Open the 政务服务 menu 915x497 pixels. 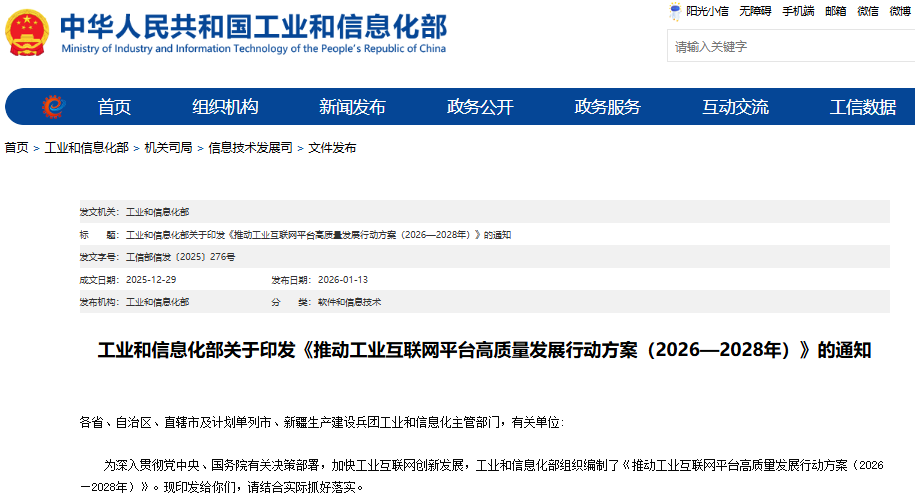(607, 107)
